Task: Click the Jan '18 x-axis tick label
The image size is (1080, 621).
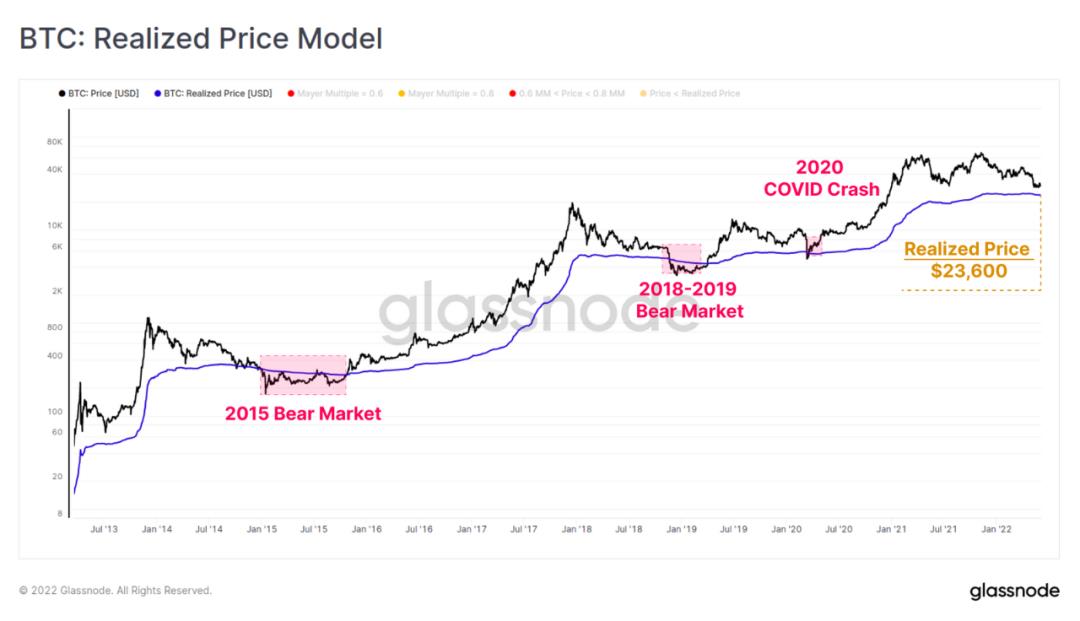Action: click(x=577, y=529)
